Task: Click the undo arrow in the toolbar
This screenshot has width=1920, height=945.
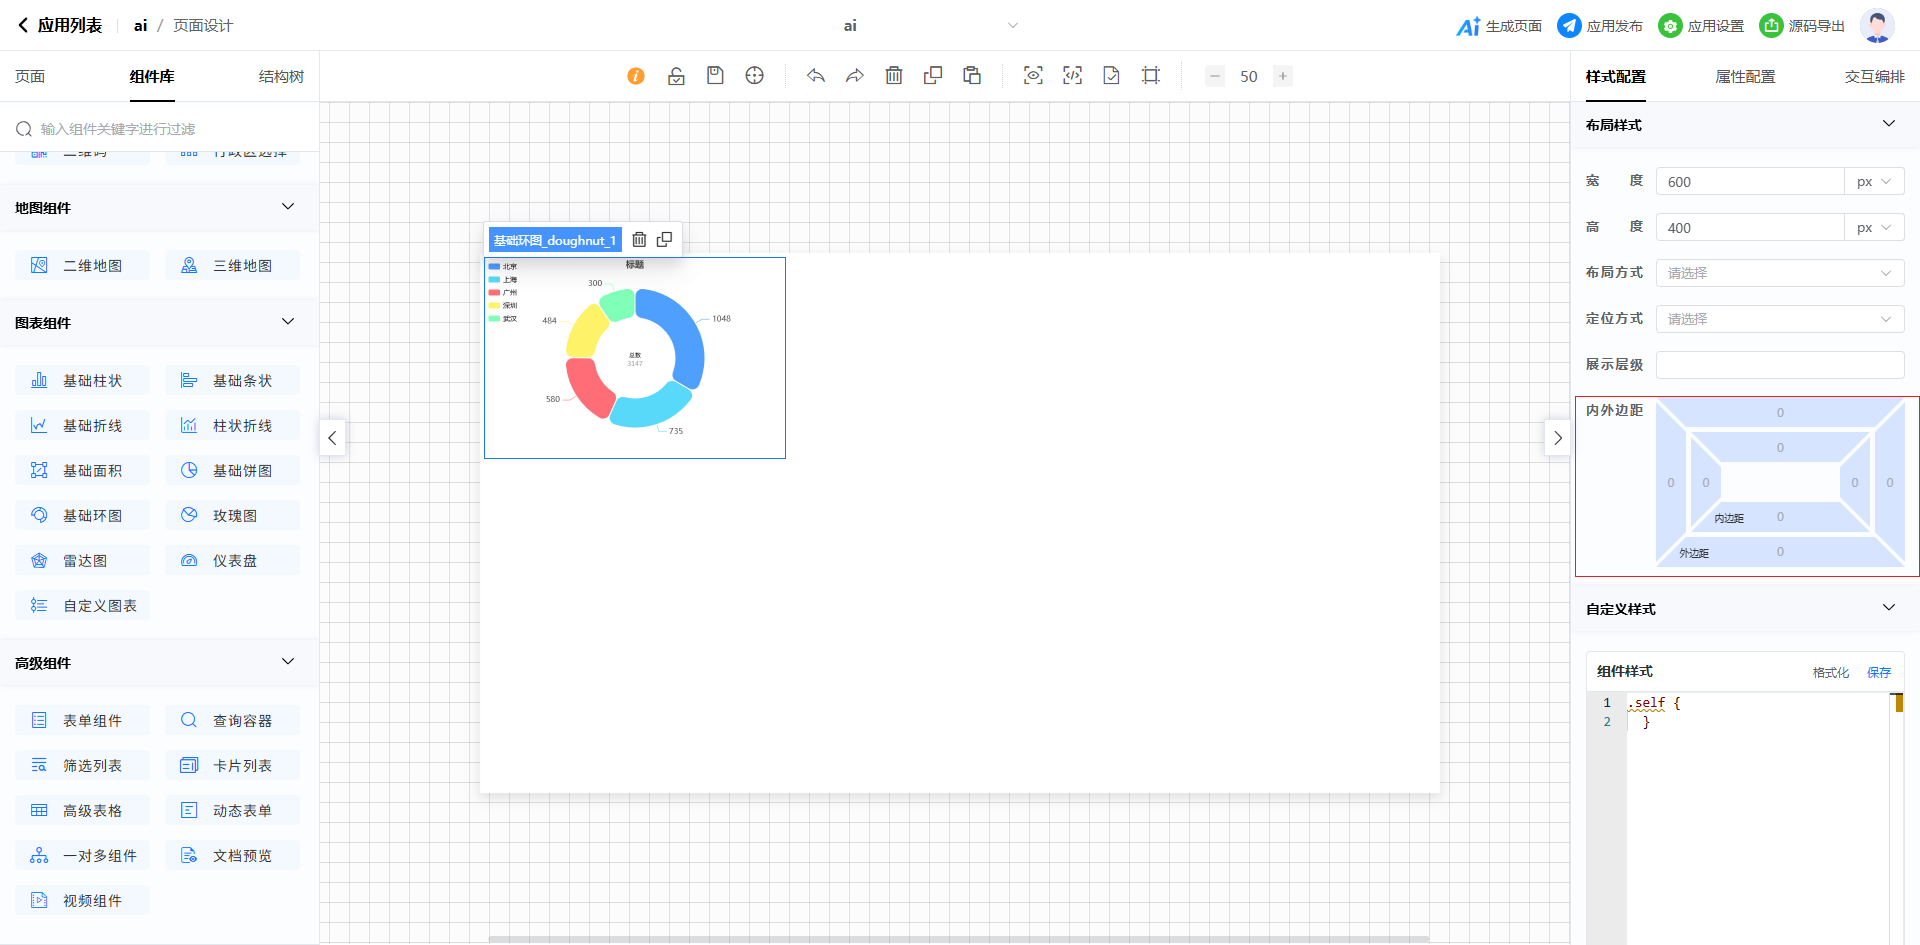Action: [816, 76]
